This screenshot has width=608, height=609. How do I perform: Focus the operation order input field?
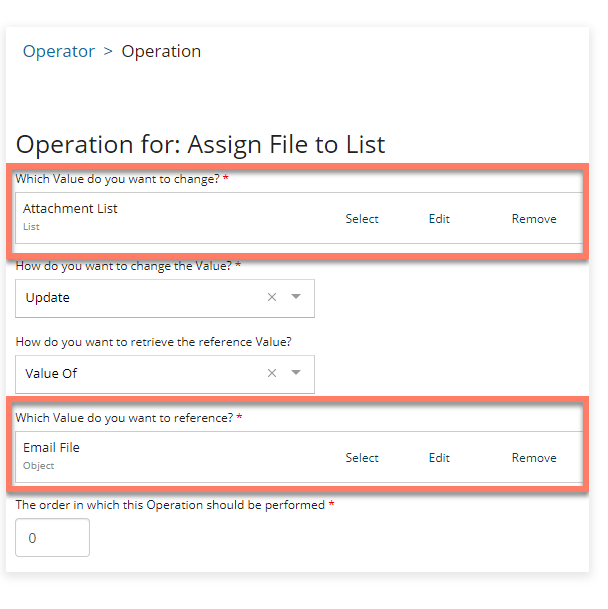point(52,538)
